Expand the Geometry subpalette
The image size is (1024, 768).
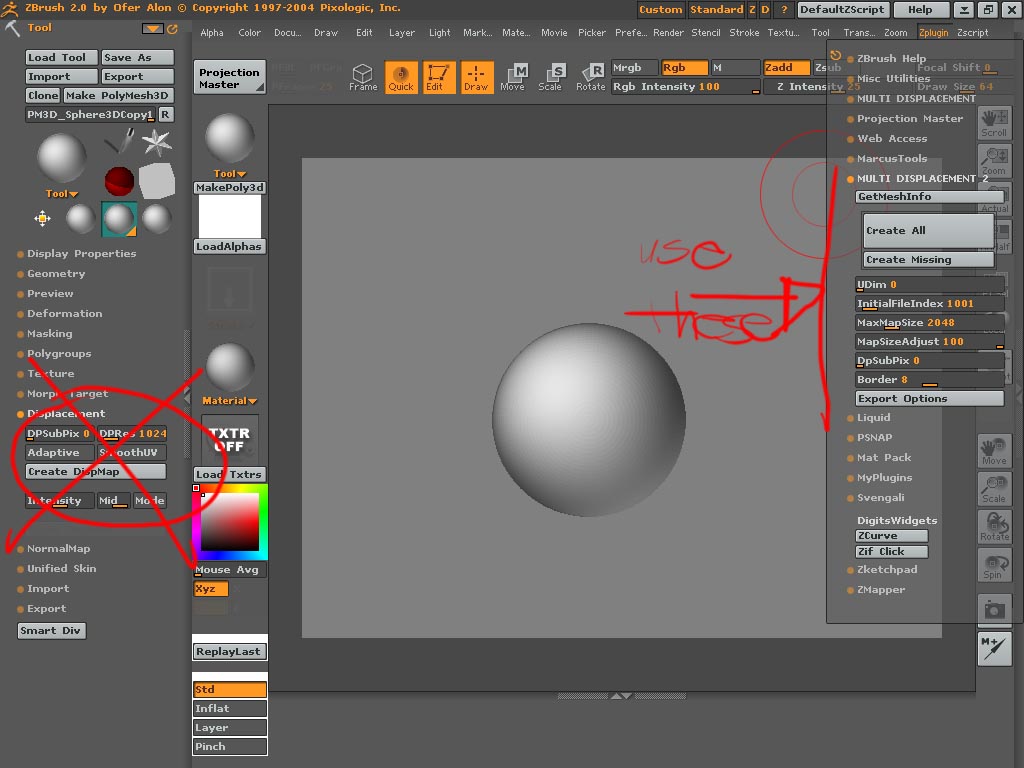click(x=56, y=274)
